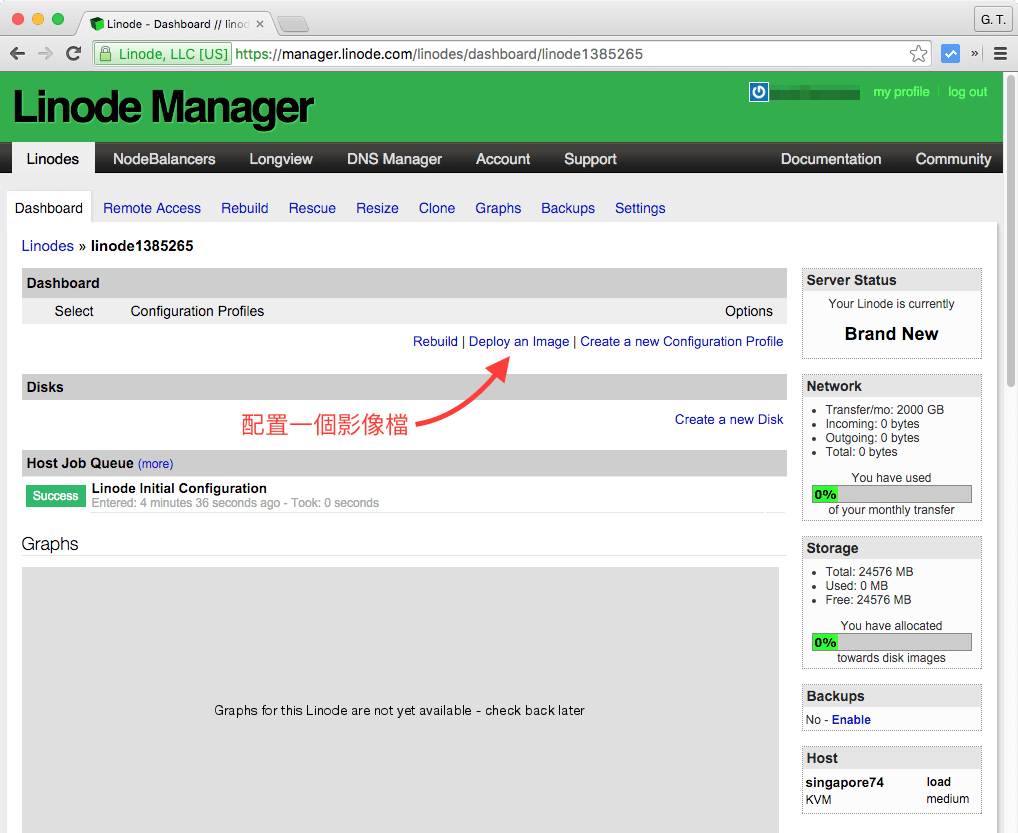Open the NodeBalancers section

[164, 158]
